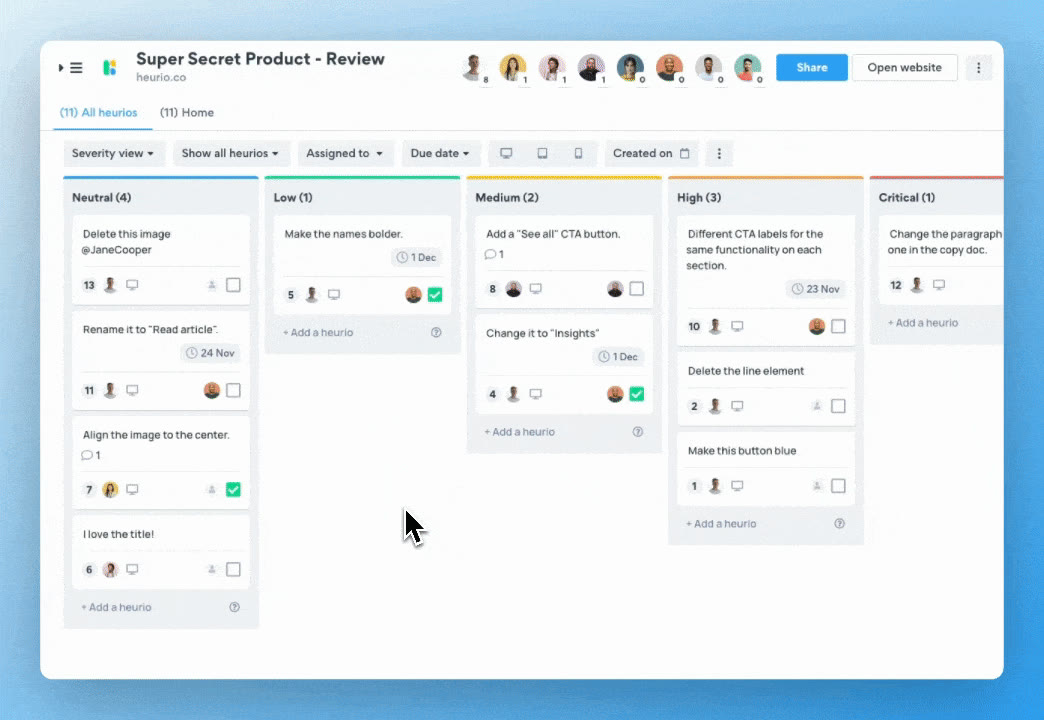
Task: Filter by mobile phone device icon
Action: pos(579,153)
